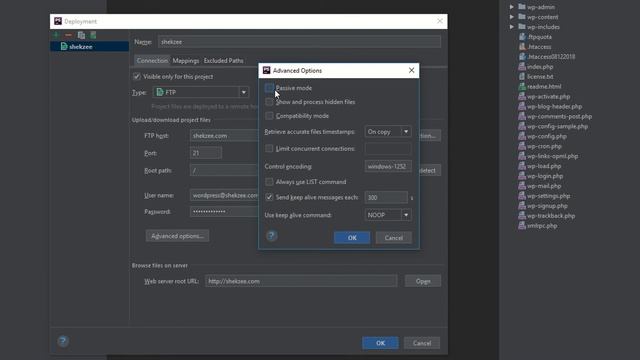Click the wp-content folder icon
This screenshot has height=360, width=640.
[522, 17]
